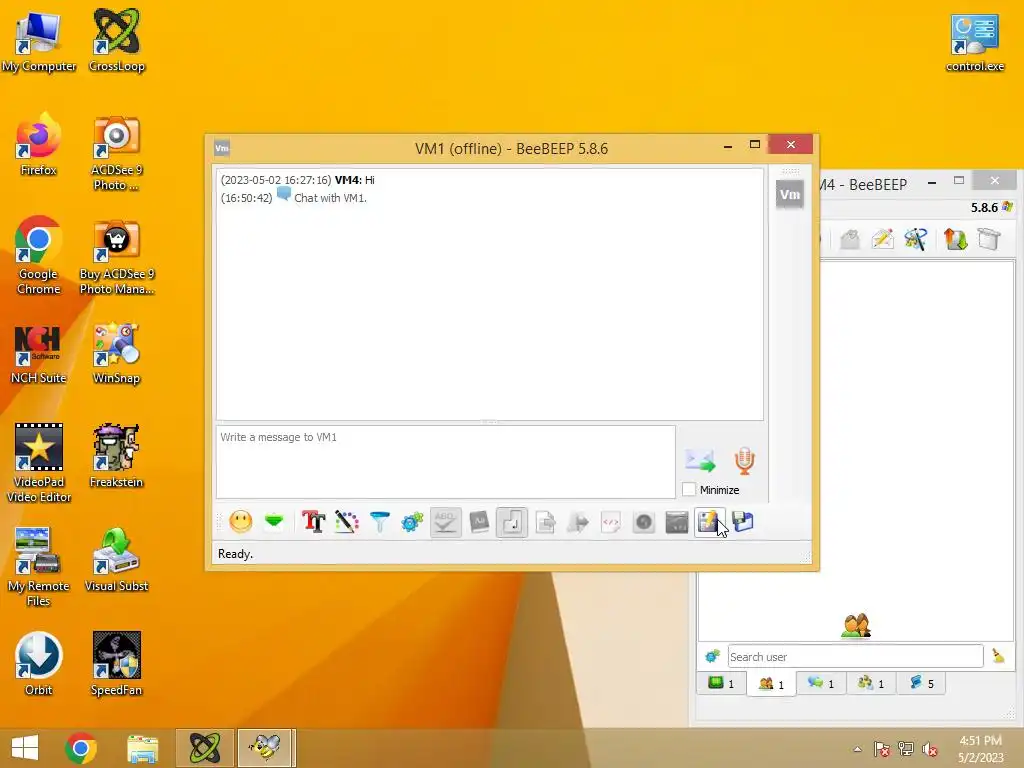Focus the Search user field
Image resolution: width=1024 pixels, height=768 pixels.
pyautogui.click(x=856, y=656)
